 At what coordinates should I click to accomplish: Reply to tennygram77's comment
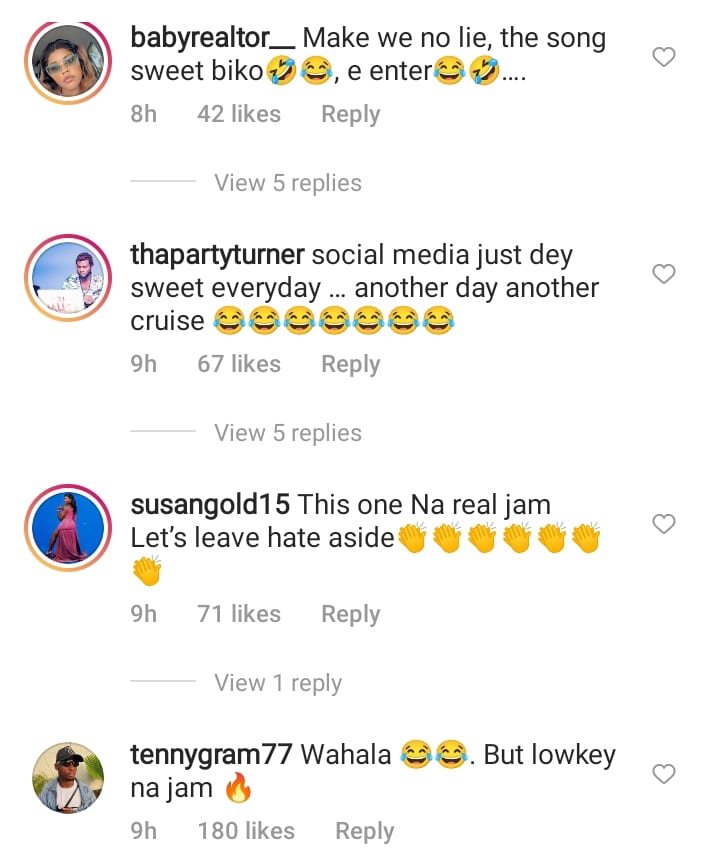click(364, 831)
